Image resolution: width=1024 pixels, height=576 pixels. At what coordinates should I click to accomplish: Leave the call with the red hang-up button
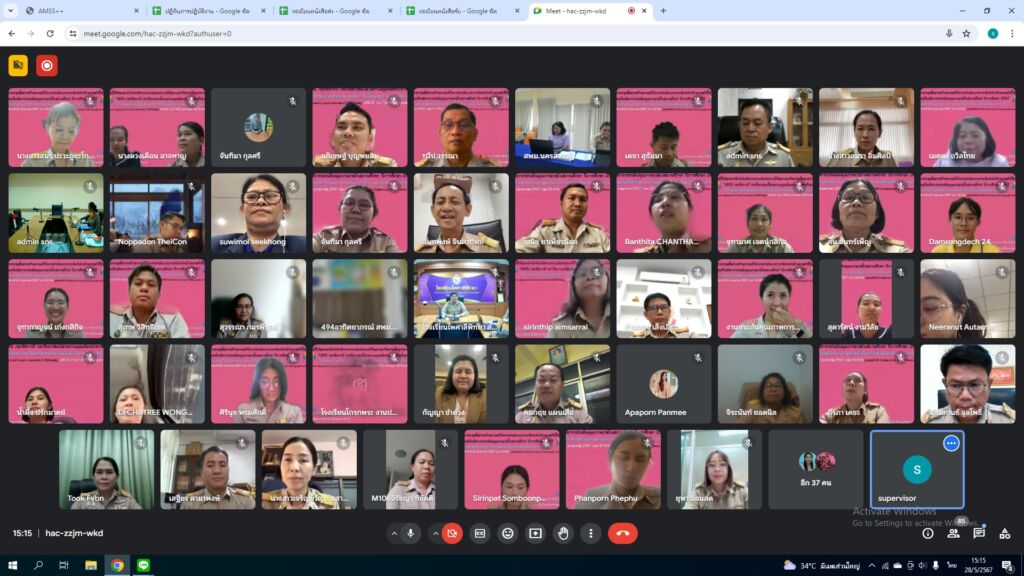[x=622, y=534]
